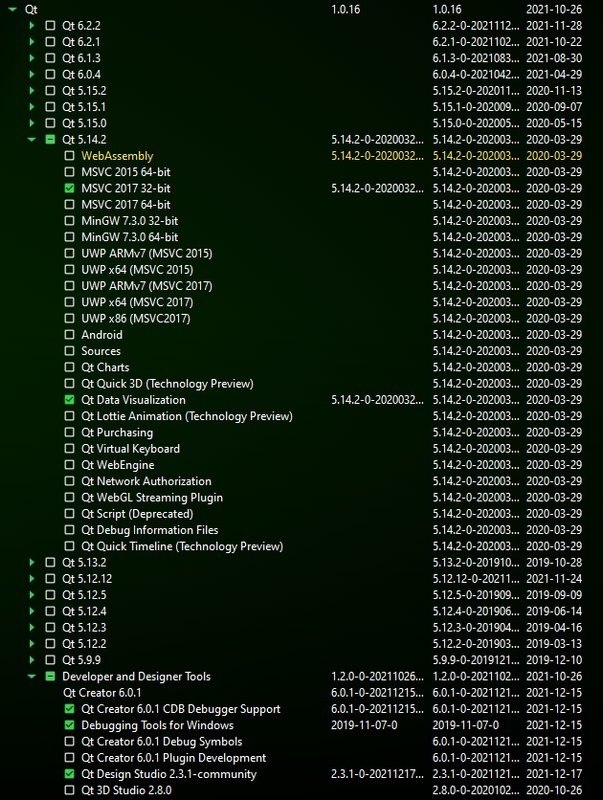Check Qt 3D Studio 2.8.0 checkbox

click(69, 790)
